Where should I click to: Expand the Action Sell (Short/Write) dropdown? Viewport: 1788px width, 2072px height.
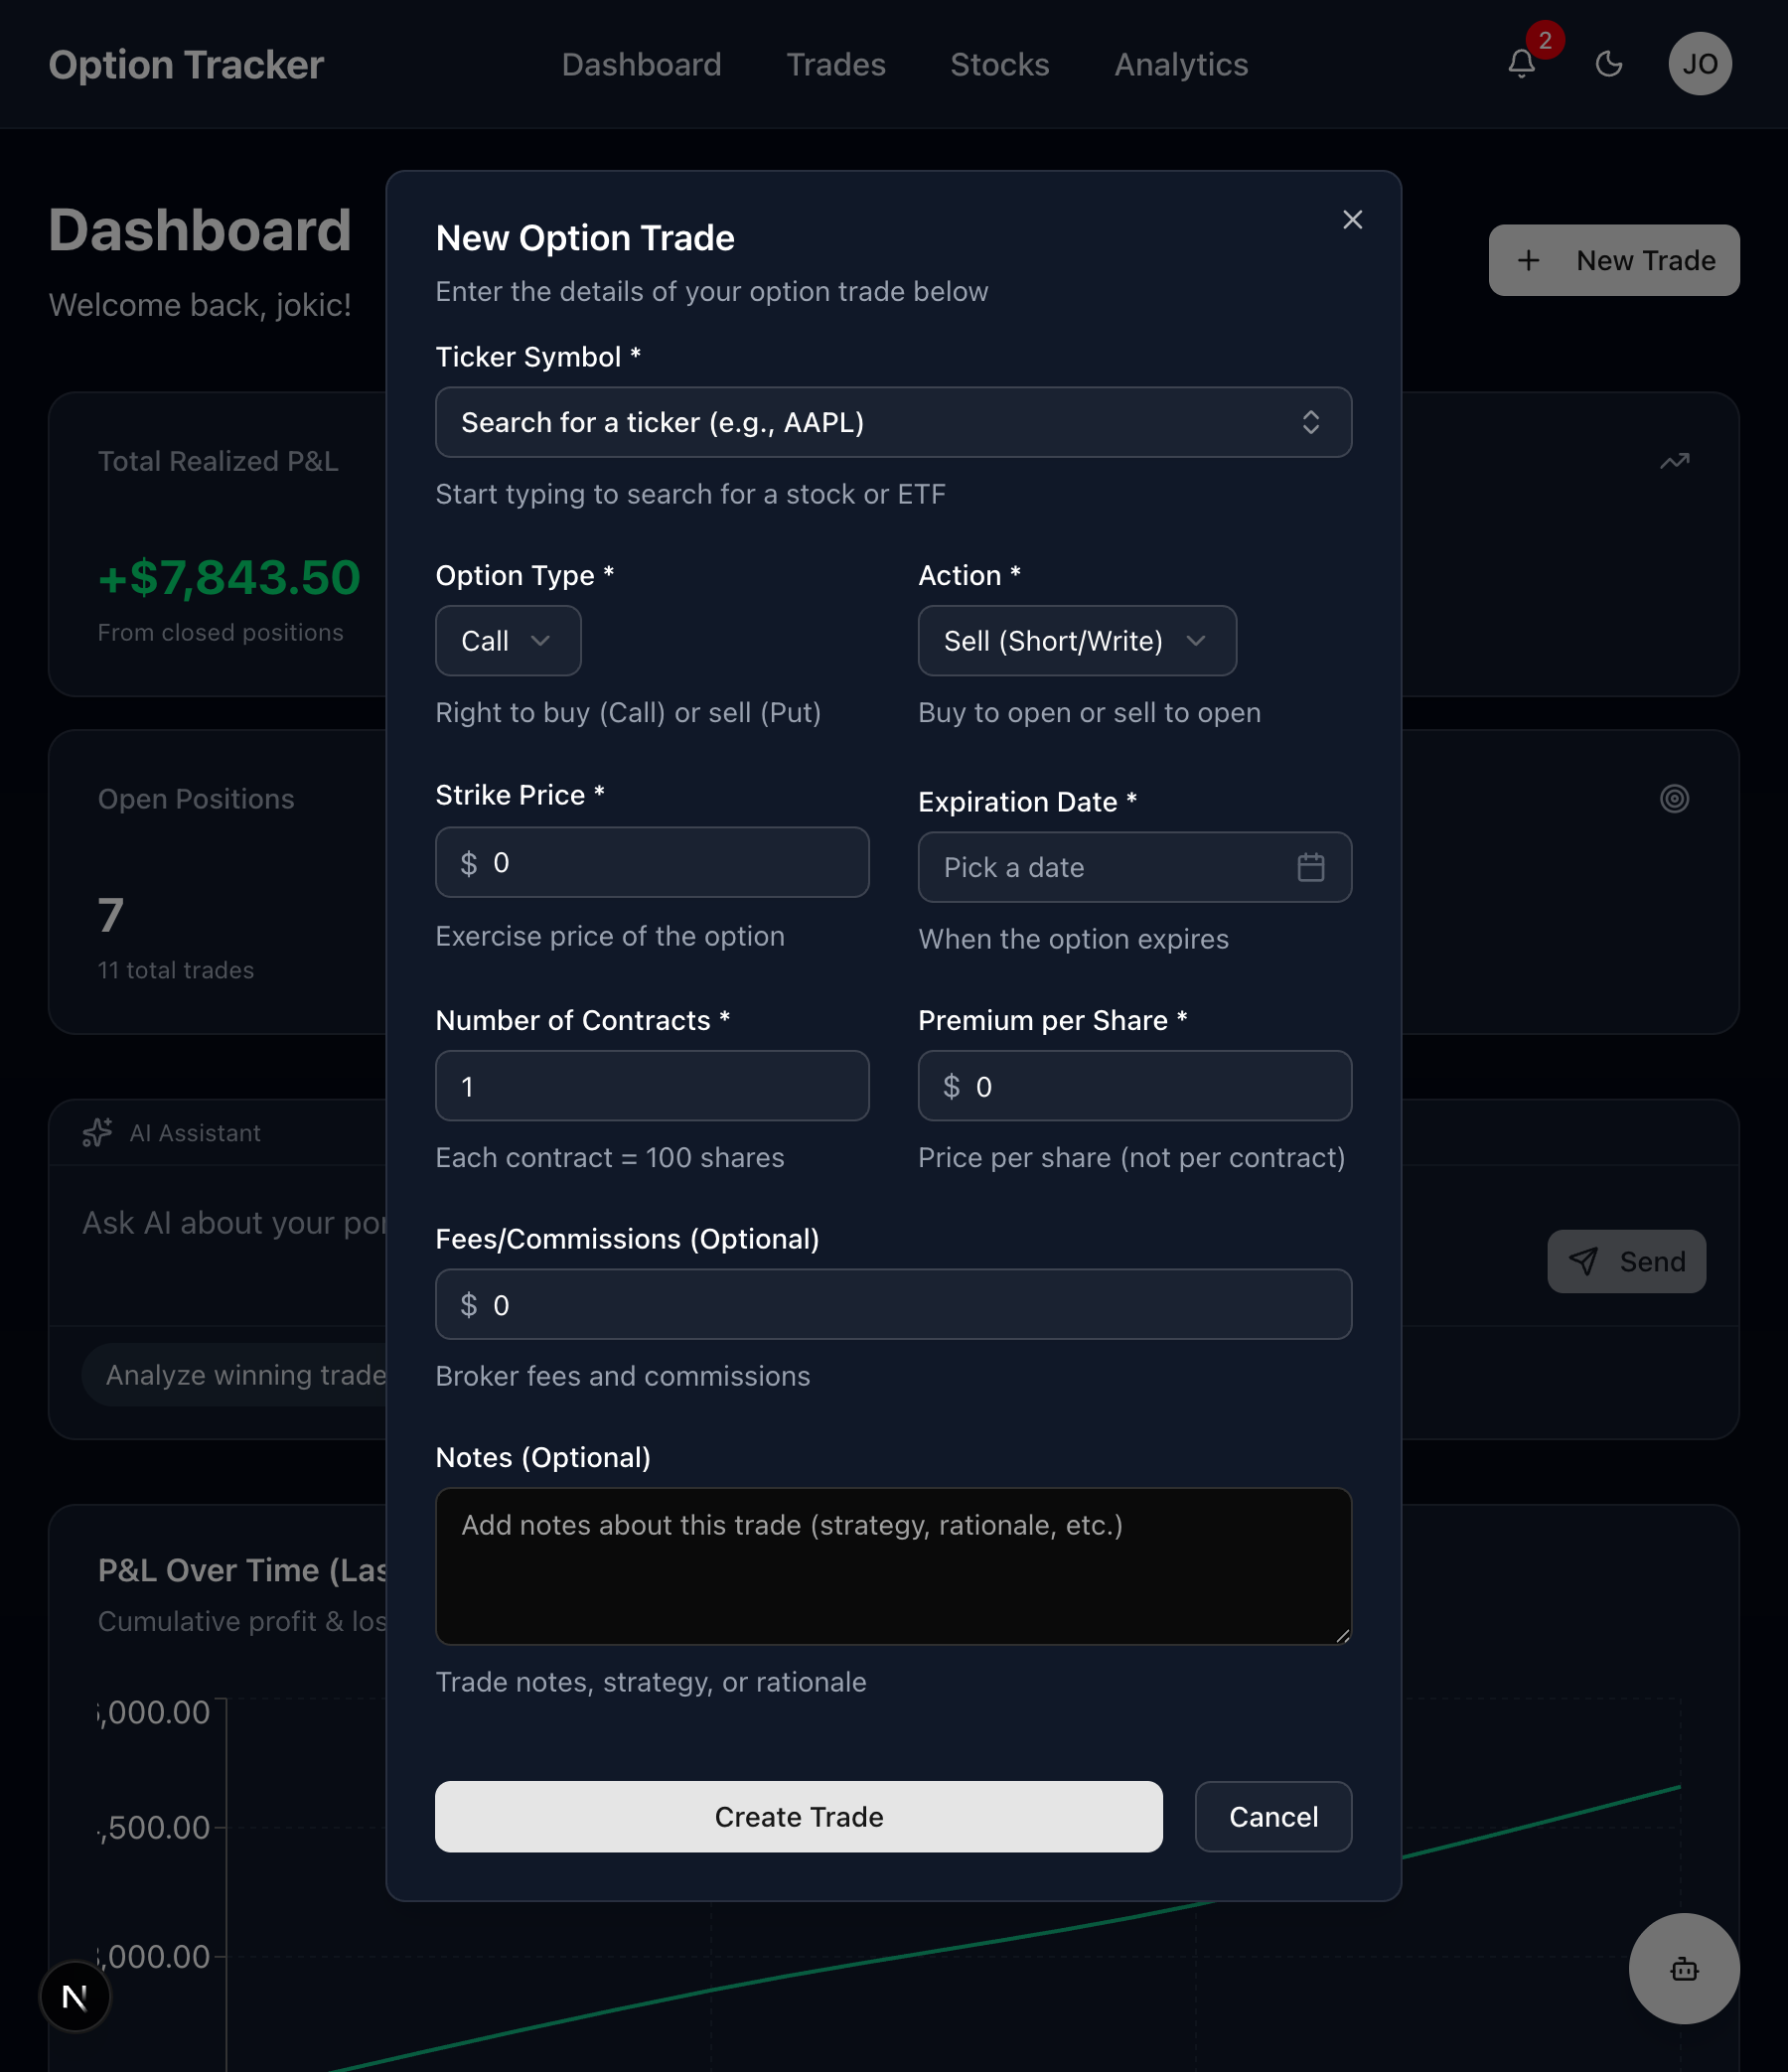click(x=1076, y=641)
